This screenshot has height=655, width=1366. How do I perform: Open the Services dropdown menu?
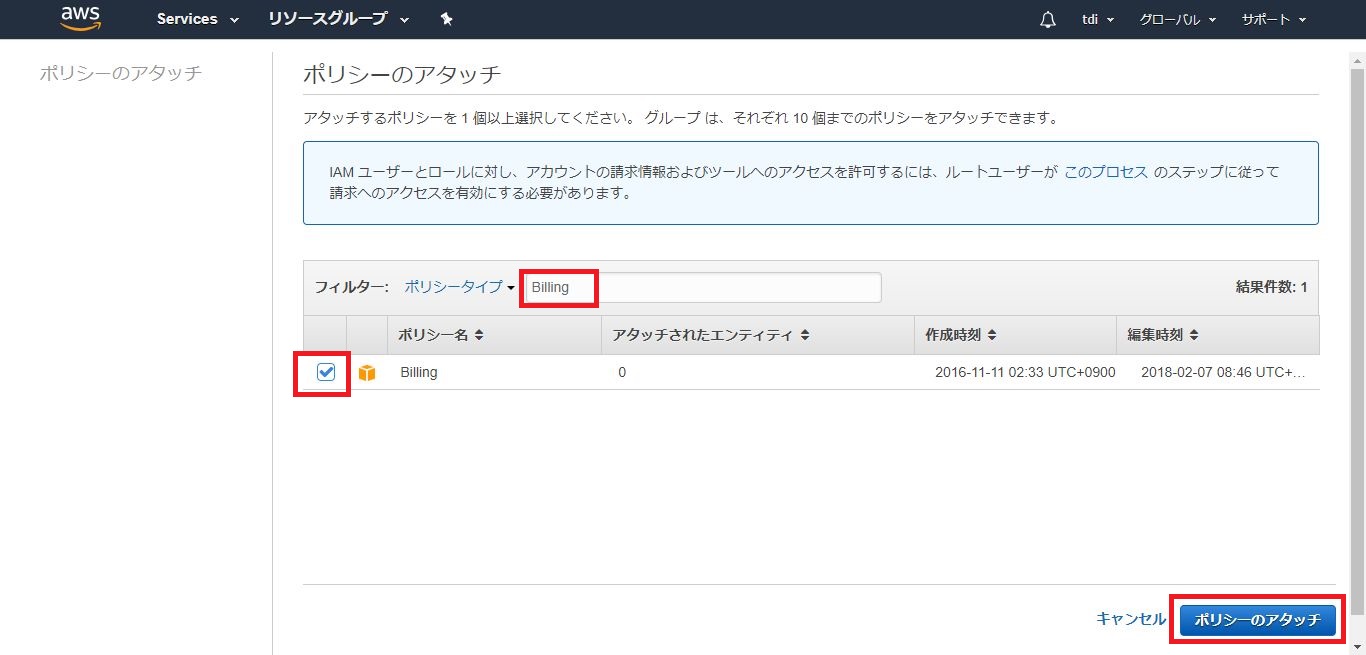click(197, 19)
